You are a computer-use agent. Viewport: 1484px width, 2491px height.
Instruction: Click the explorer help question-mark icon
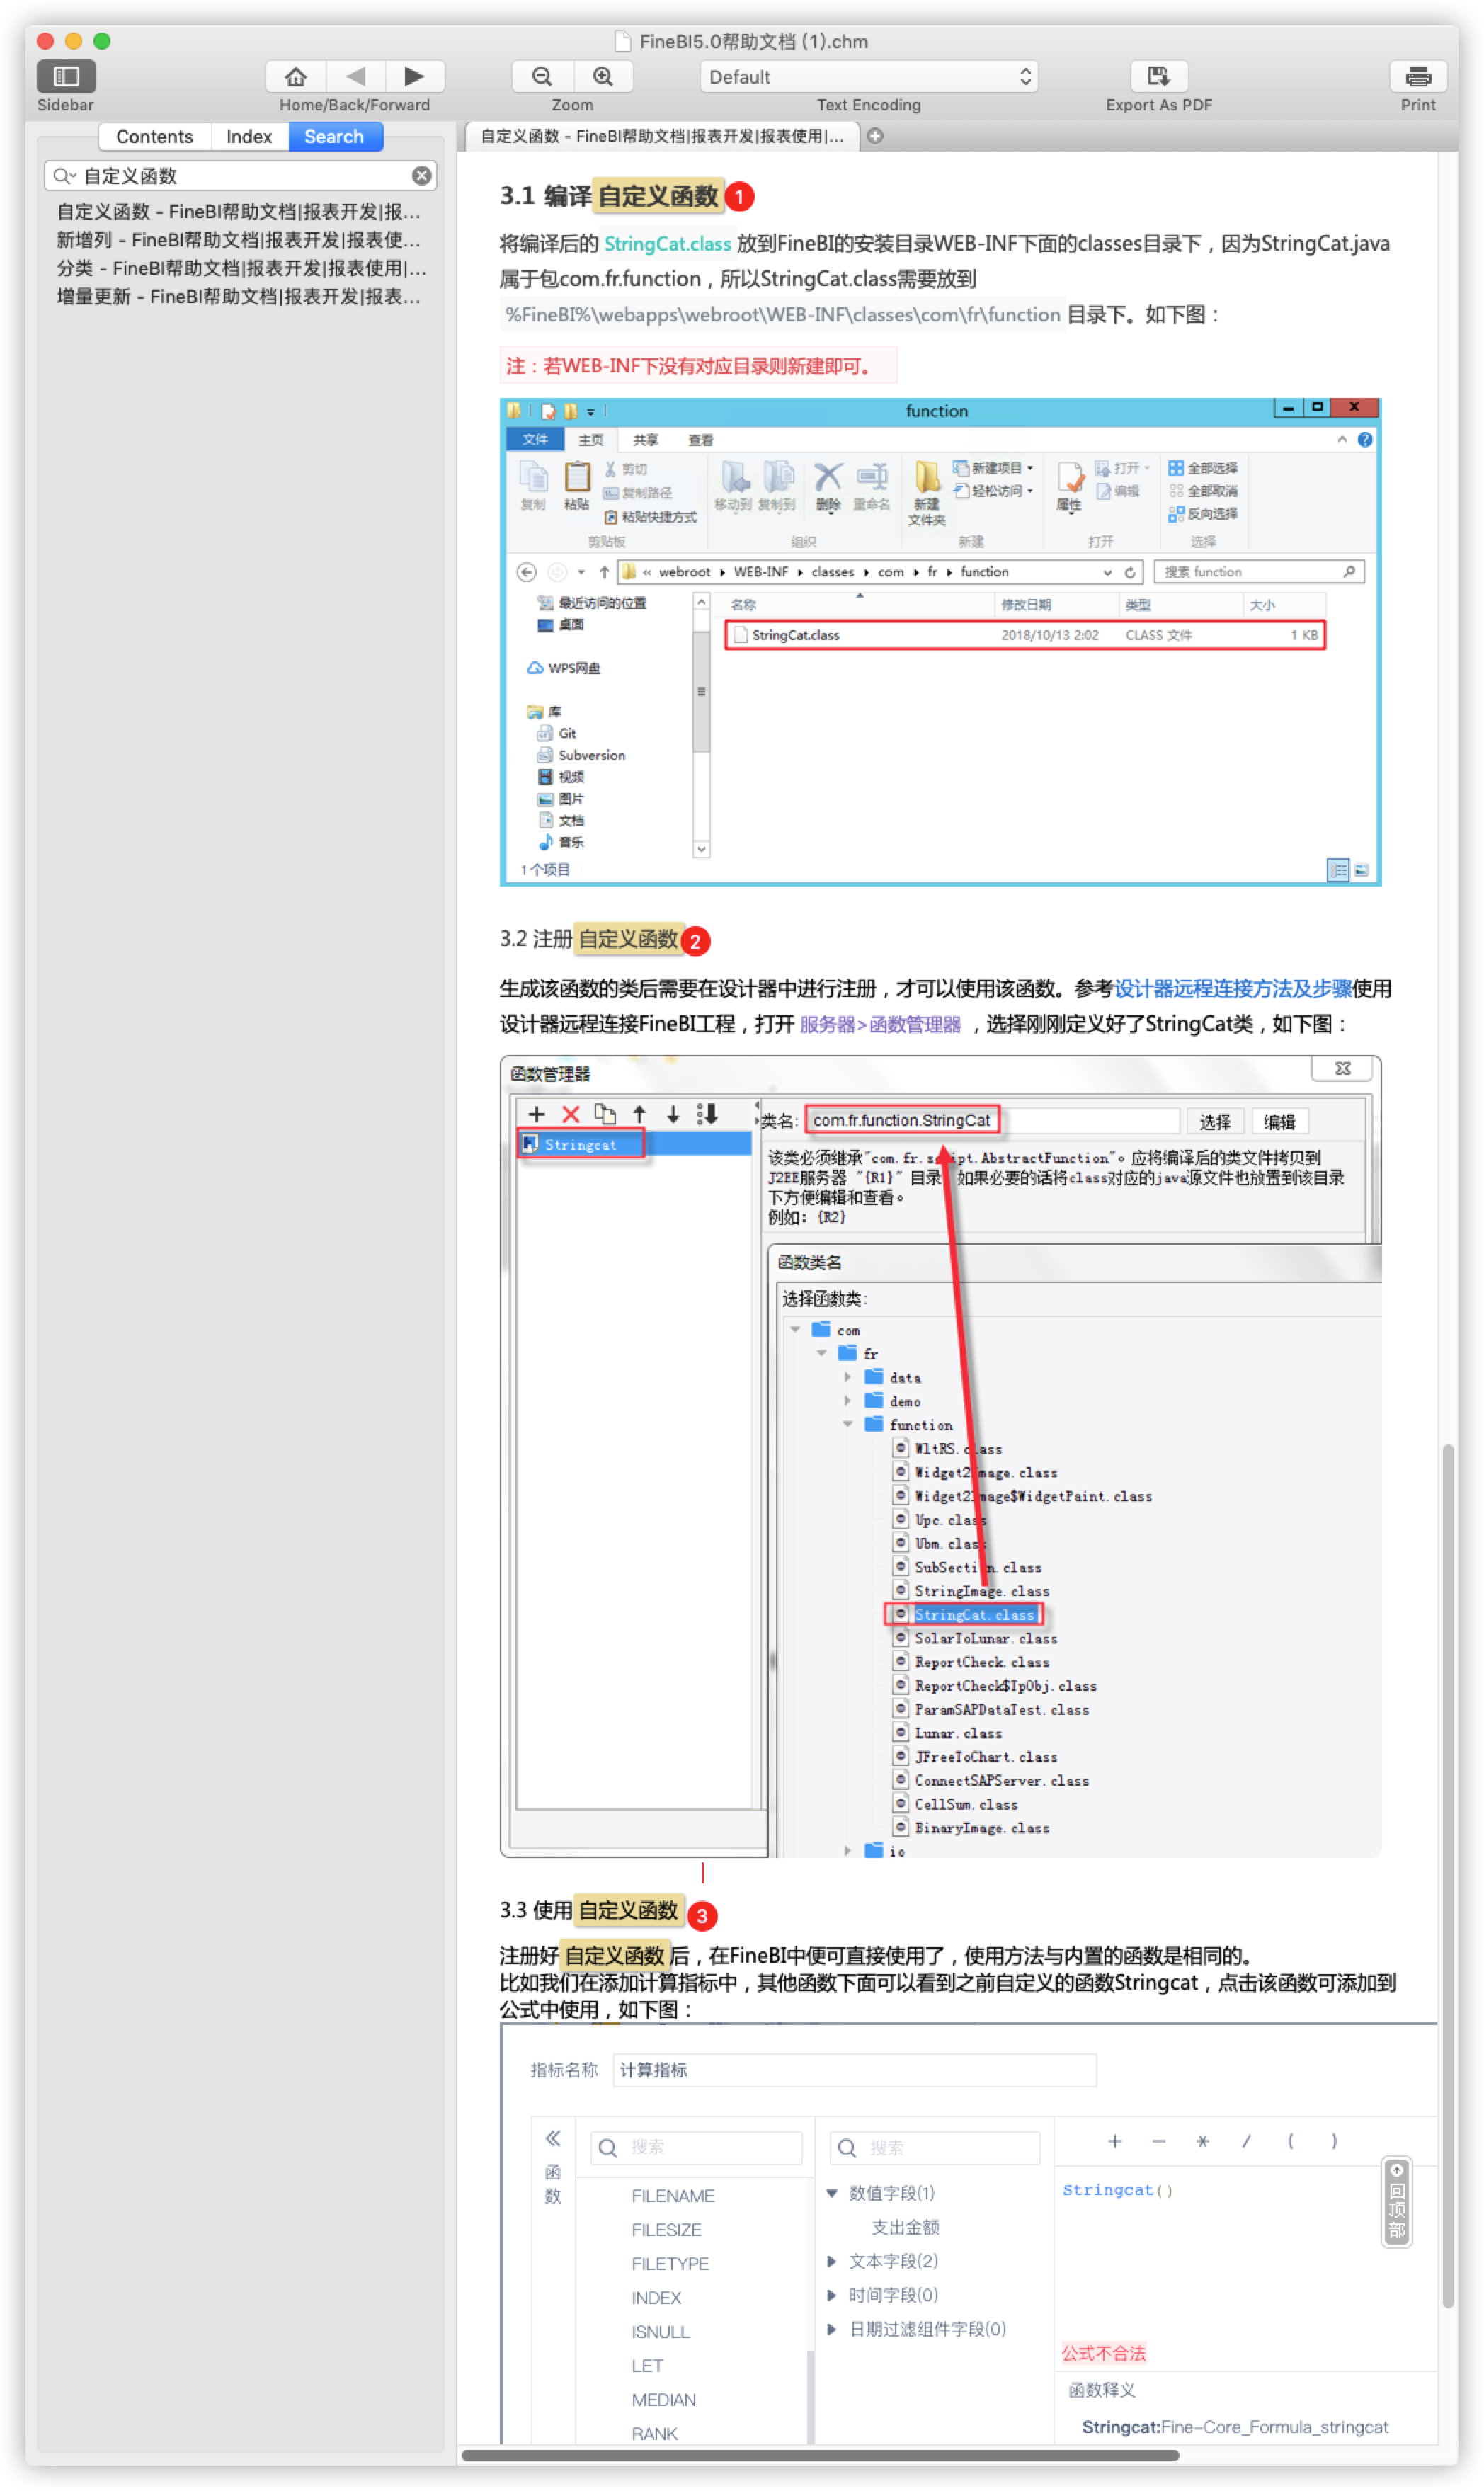coord(1365,440)
